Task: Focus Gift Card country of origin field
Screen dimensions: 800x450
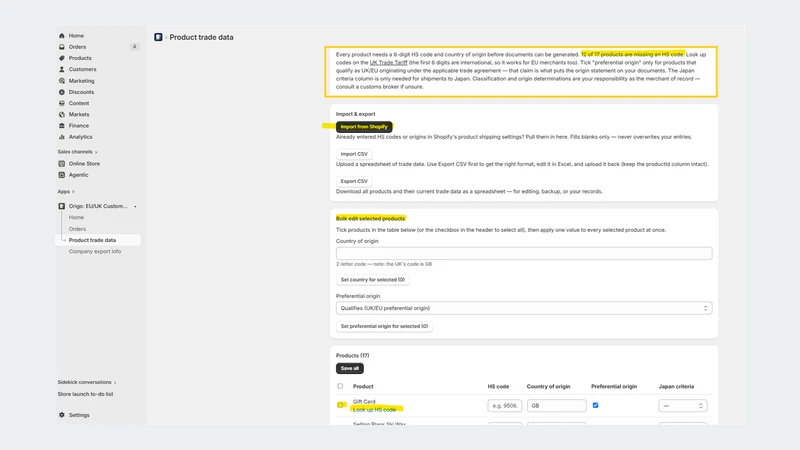Action: coord(557,406)
